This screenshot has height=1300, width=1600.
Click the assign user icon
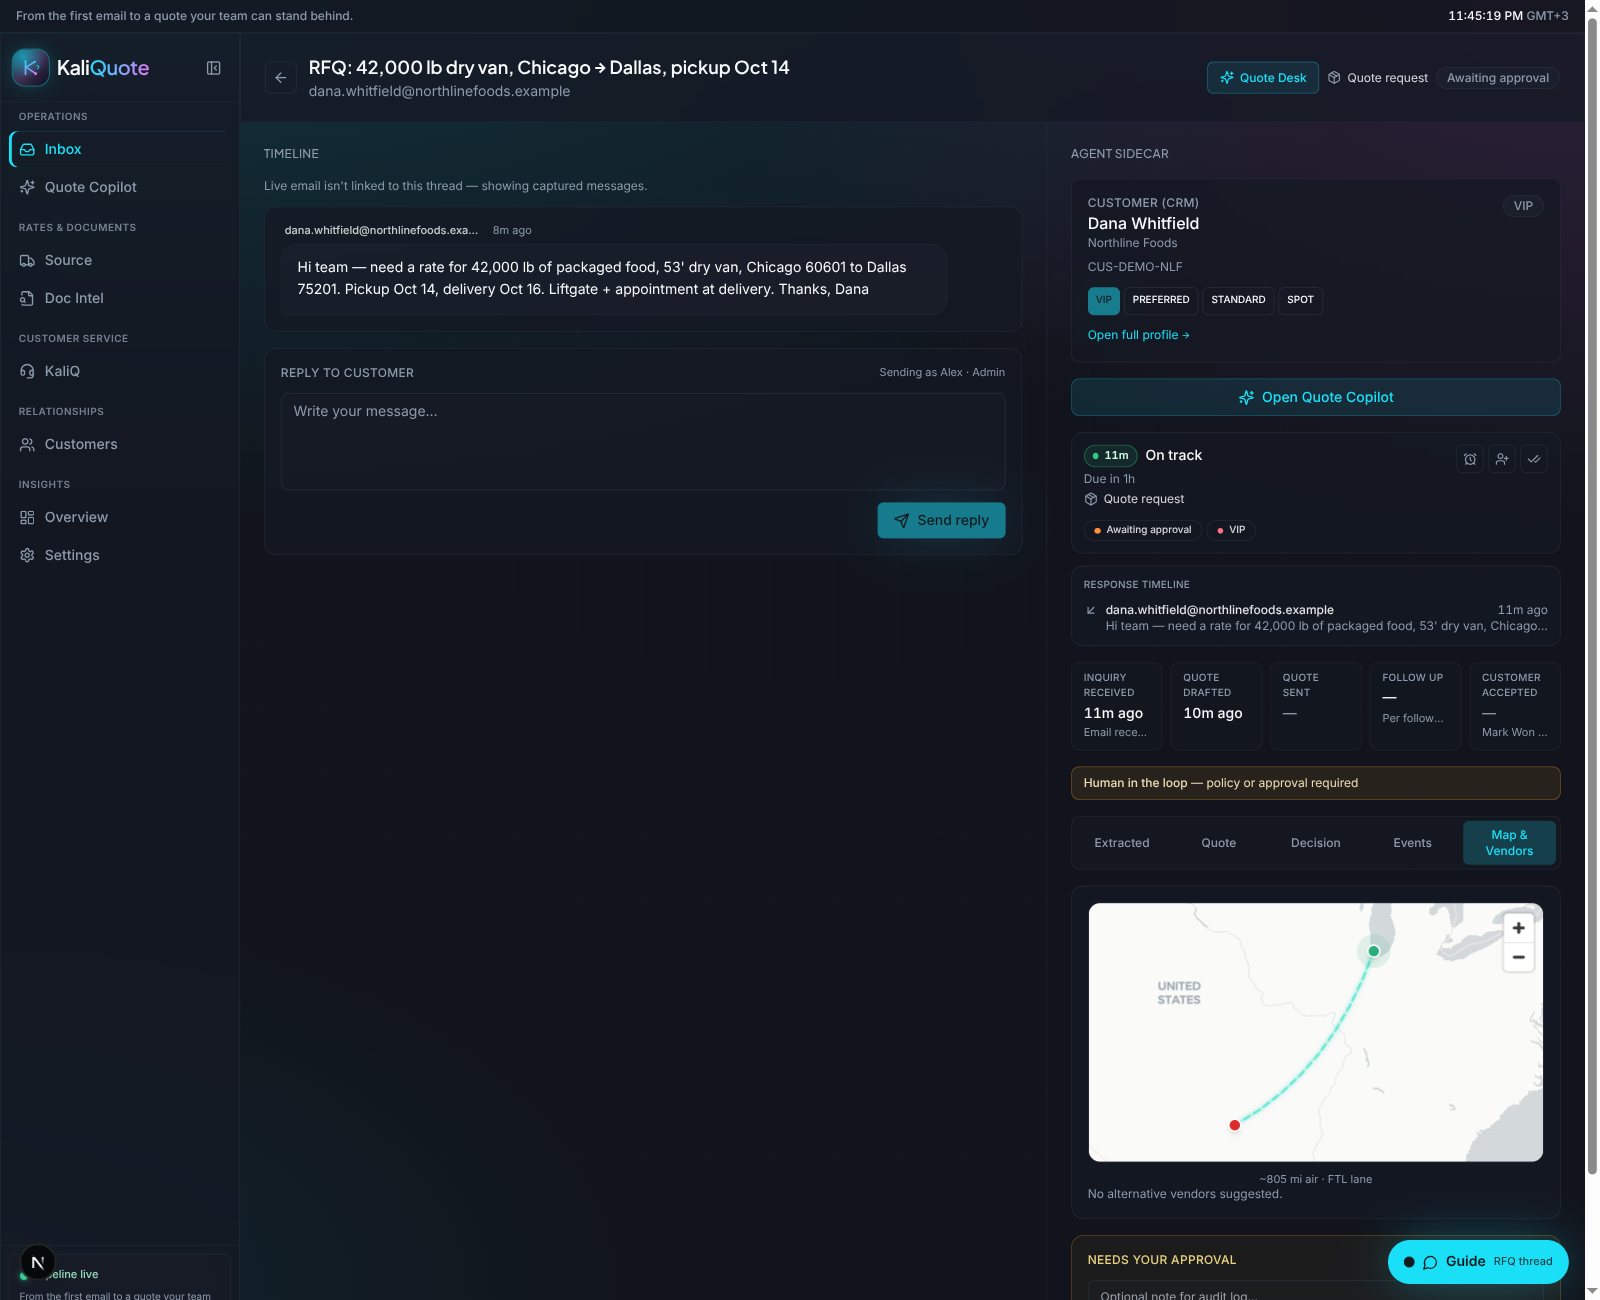point(1502,459)
